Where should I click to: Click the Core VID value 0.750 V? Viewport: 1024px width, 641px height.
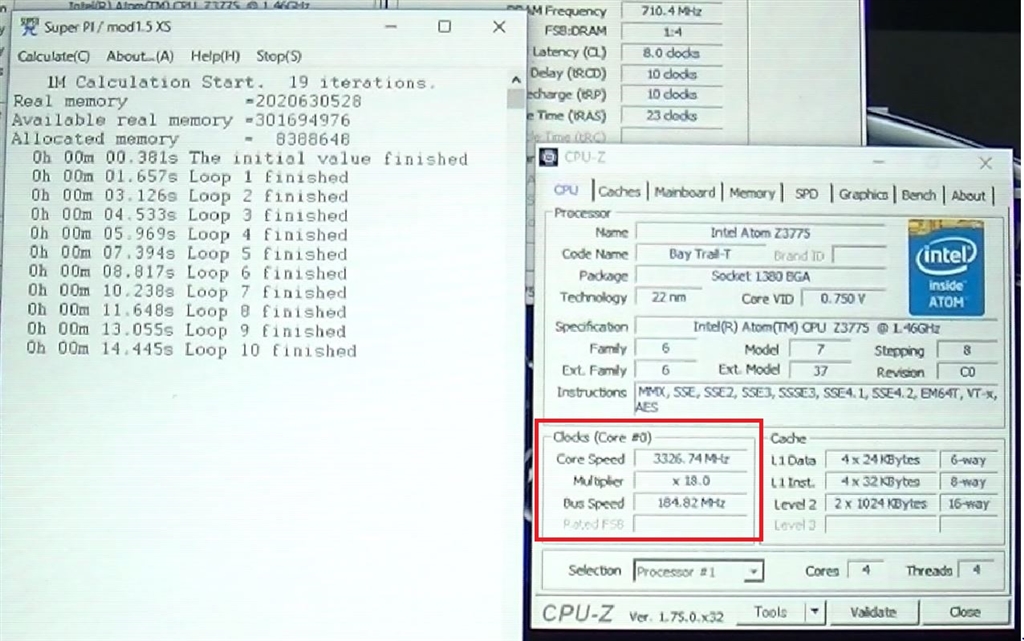click(842, 299)
